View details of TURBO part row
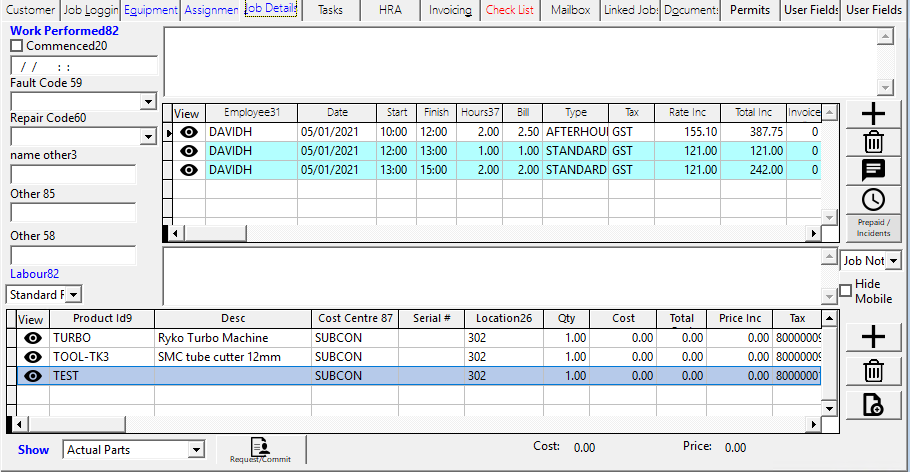This screenshot has width=910, height=472. coord(33,338)
